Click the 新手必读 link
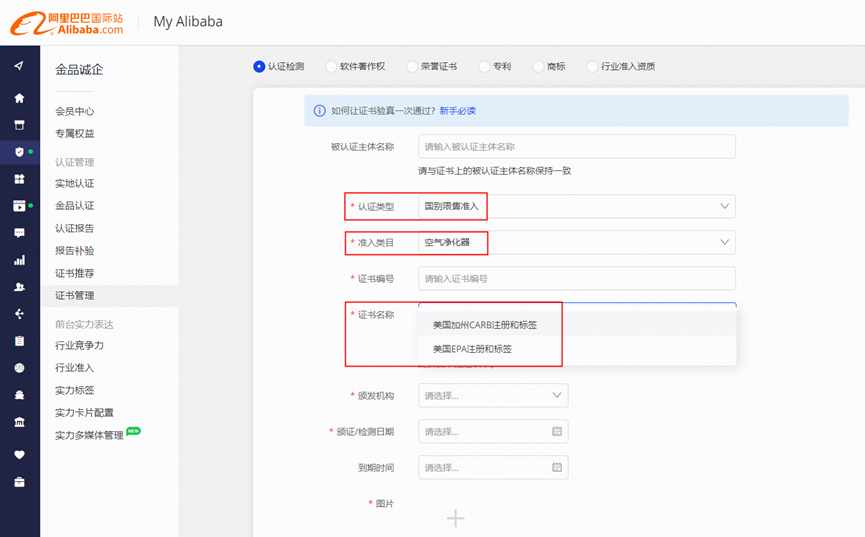The width and height of the screenshot is (865, 537). click(x=457, y=111)
